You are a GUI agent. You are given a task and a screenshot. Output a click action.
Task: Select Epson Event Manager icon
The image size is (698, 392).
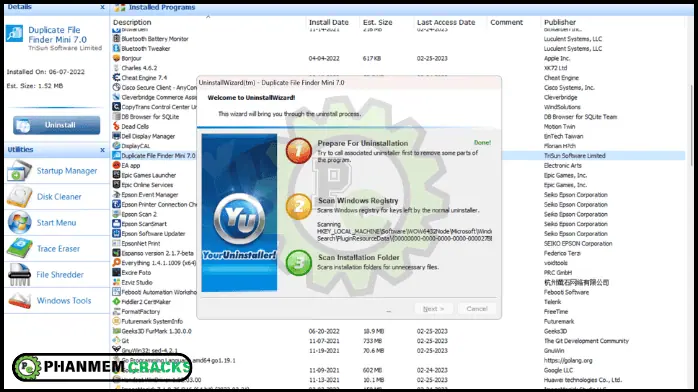tap(116, 195)
